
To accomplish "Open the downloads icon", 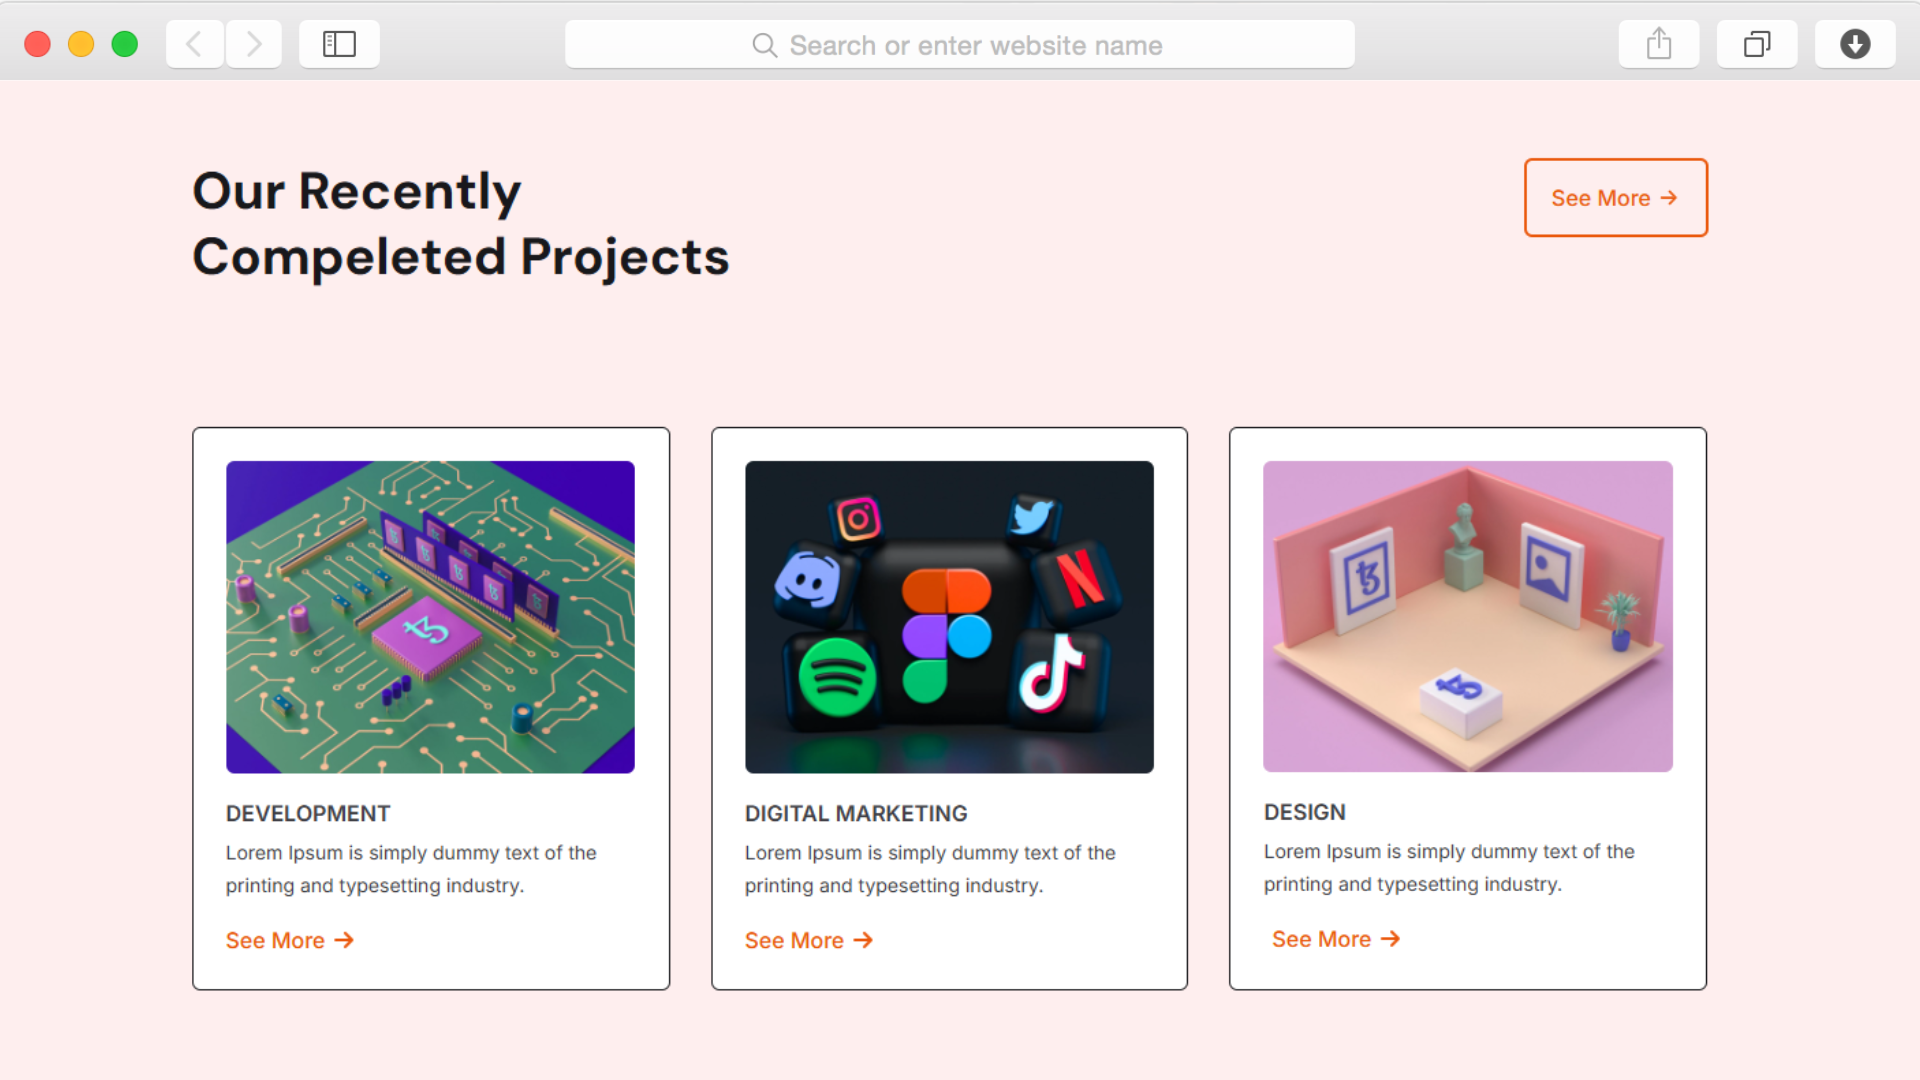I will pos(1855,44).
